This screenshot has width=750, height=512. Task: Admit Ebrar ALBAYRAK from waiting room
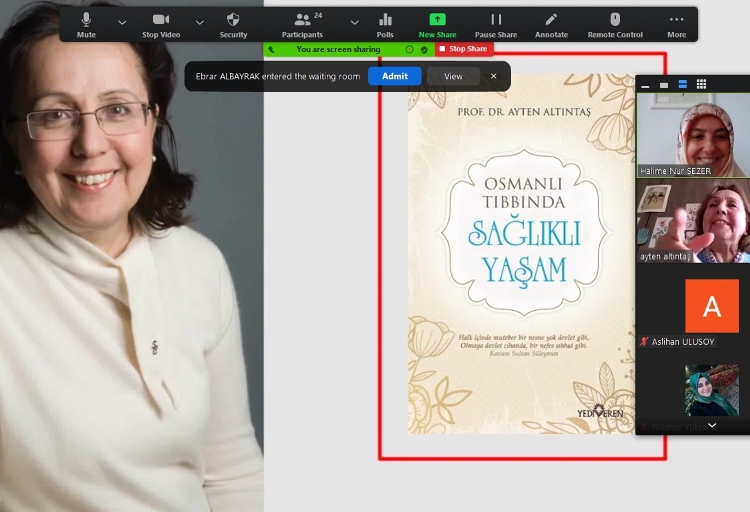(x=394, y=76)
